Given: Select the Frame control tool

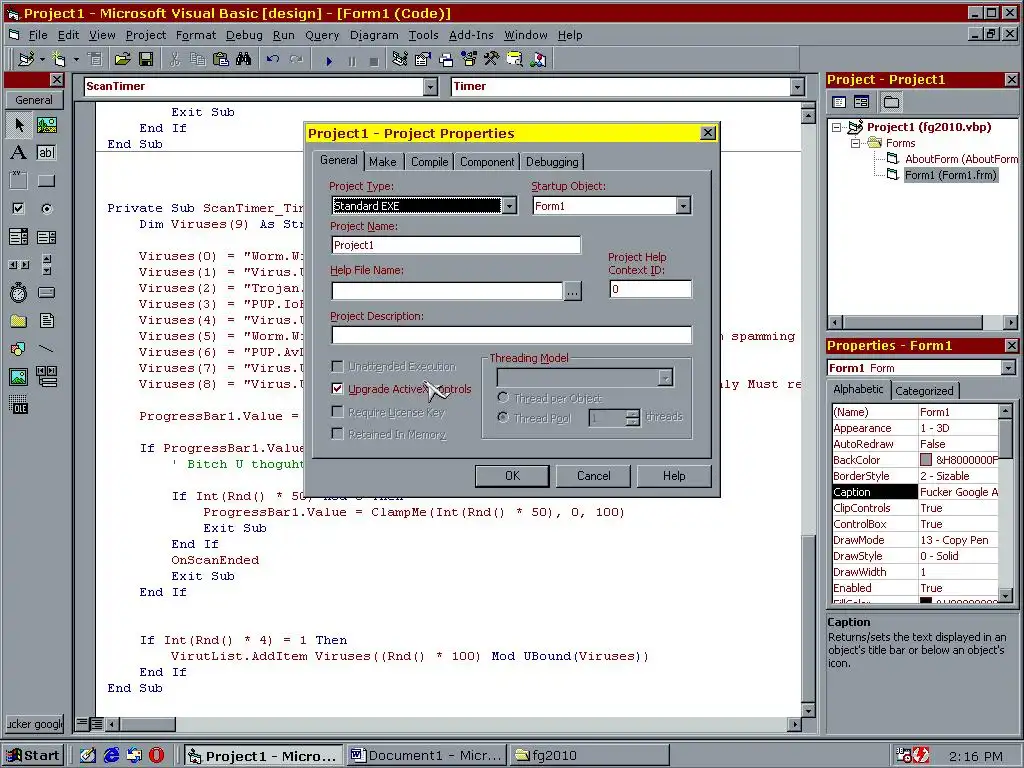Looking at the screenshot, I should point(19,181).
